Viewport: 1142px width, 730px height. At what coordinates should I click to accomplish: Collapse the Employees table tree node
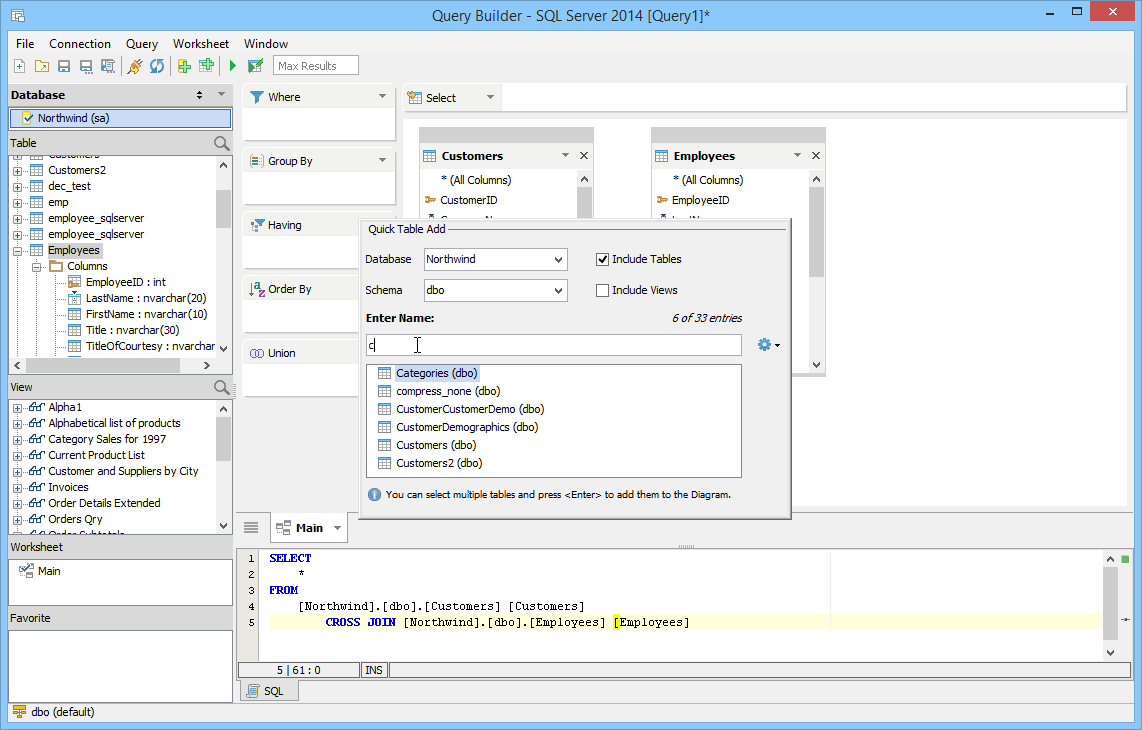17,251
